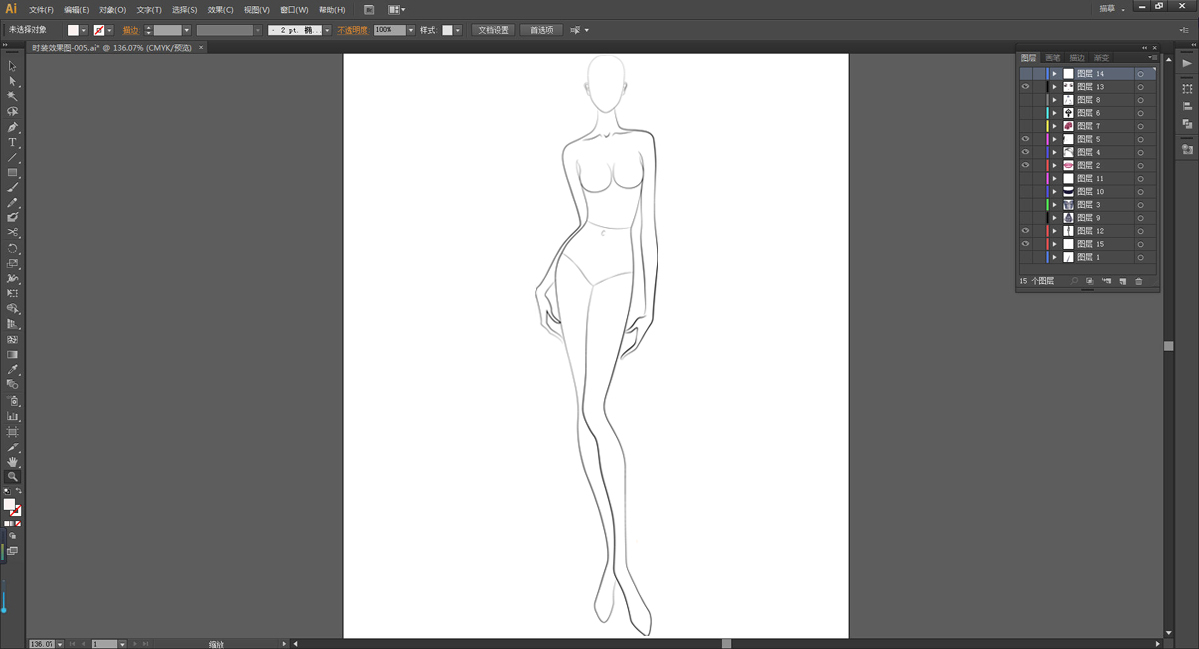Open the opacity 100% dropdown arrow
Viewport: 1199px width, 649px height.
coord(411,30)
